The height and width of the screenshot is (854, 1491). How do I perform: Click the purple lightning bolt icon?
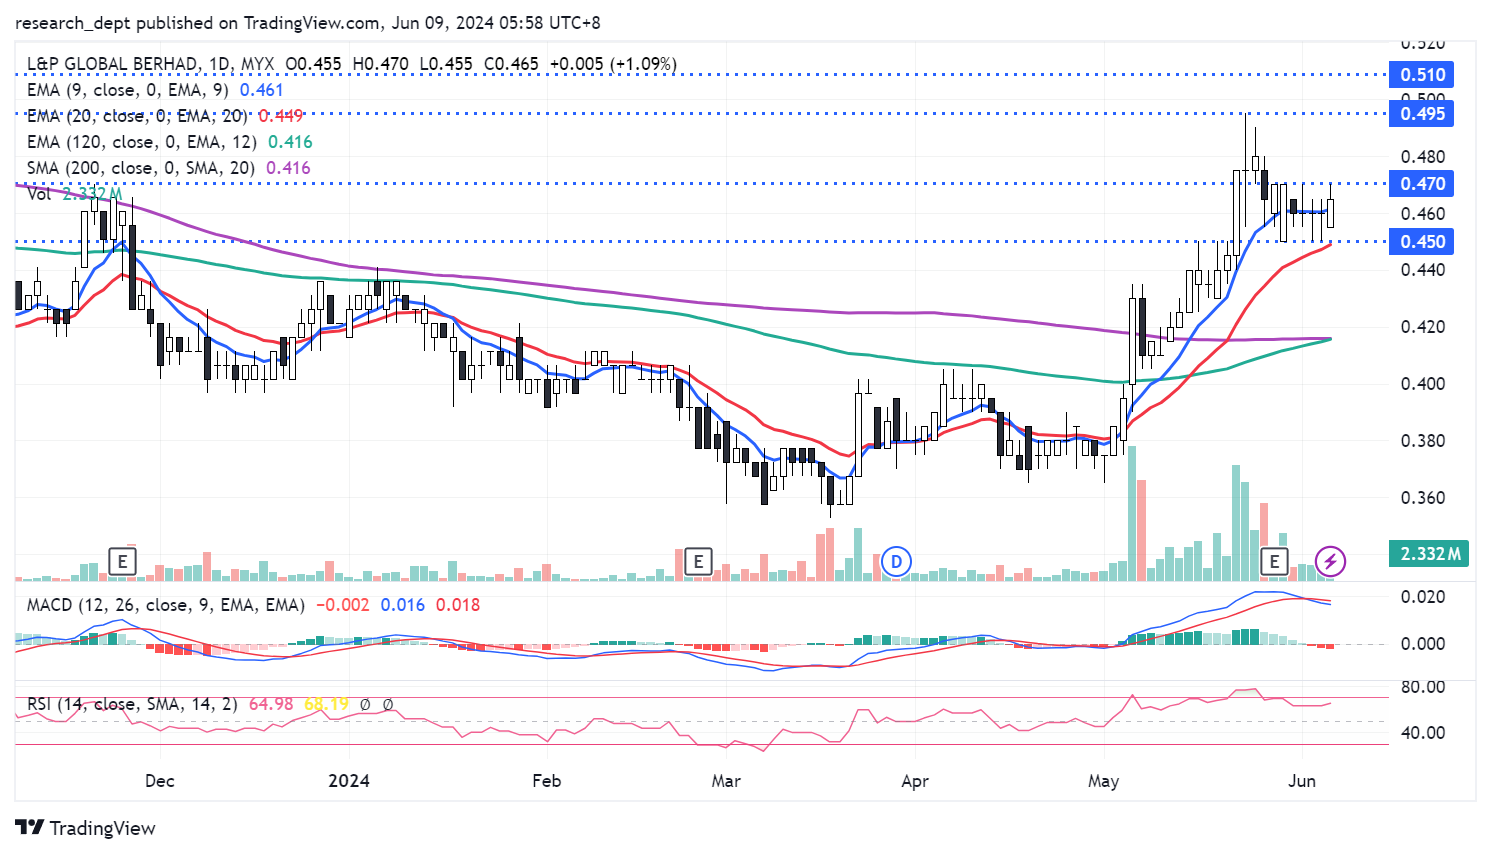1329,561
